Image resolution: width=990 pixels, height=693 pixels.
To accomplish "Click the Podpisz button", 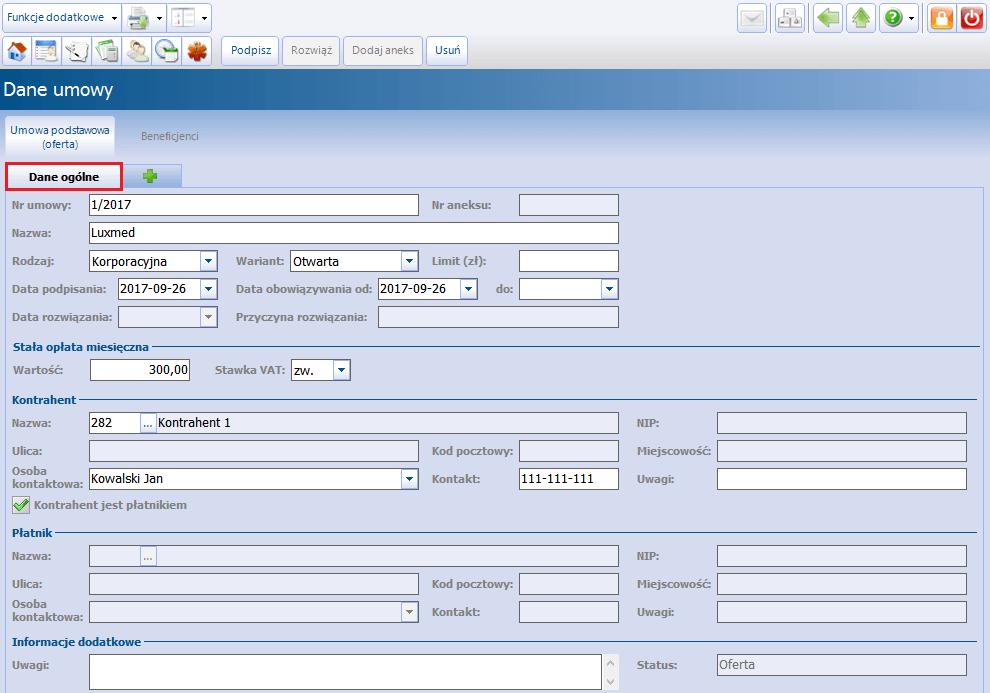I will click(x=251, y=50).
